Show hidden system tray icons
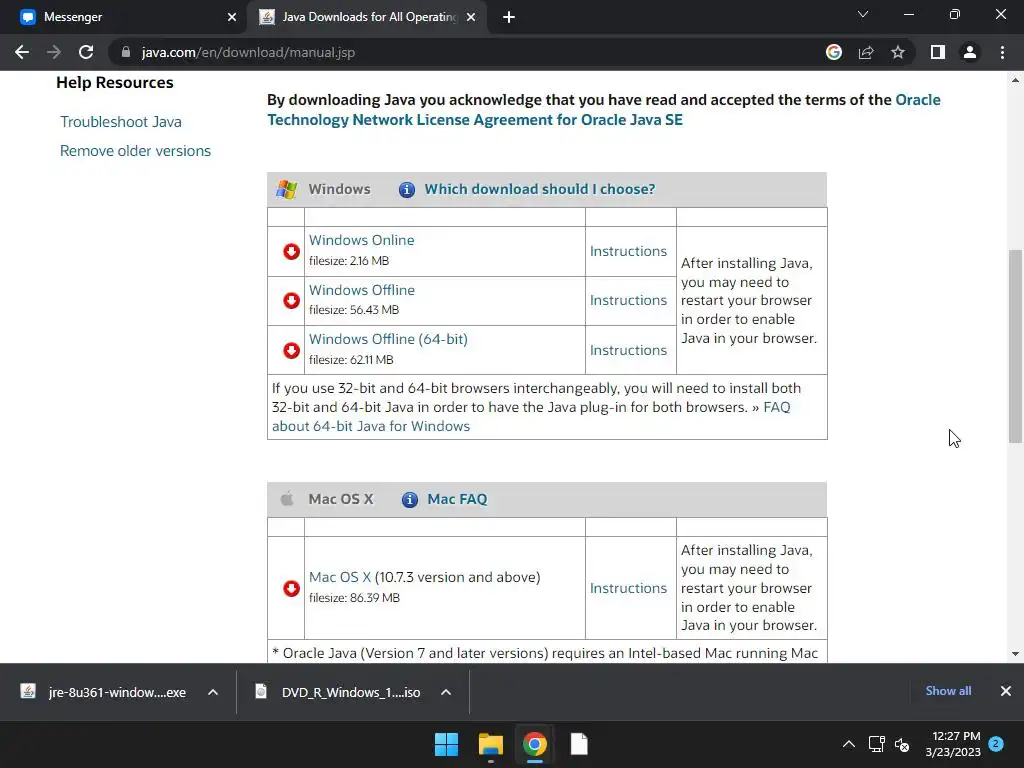 [848, 744]
